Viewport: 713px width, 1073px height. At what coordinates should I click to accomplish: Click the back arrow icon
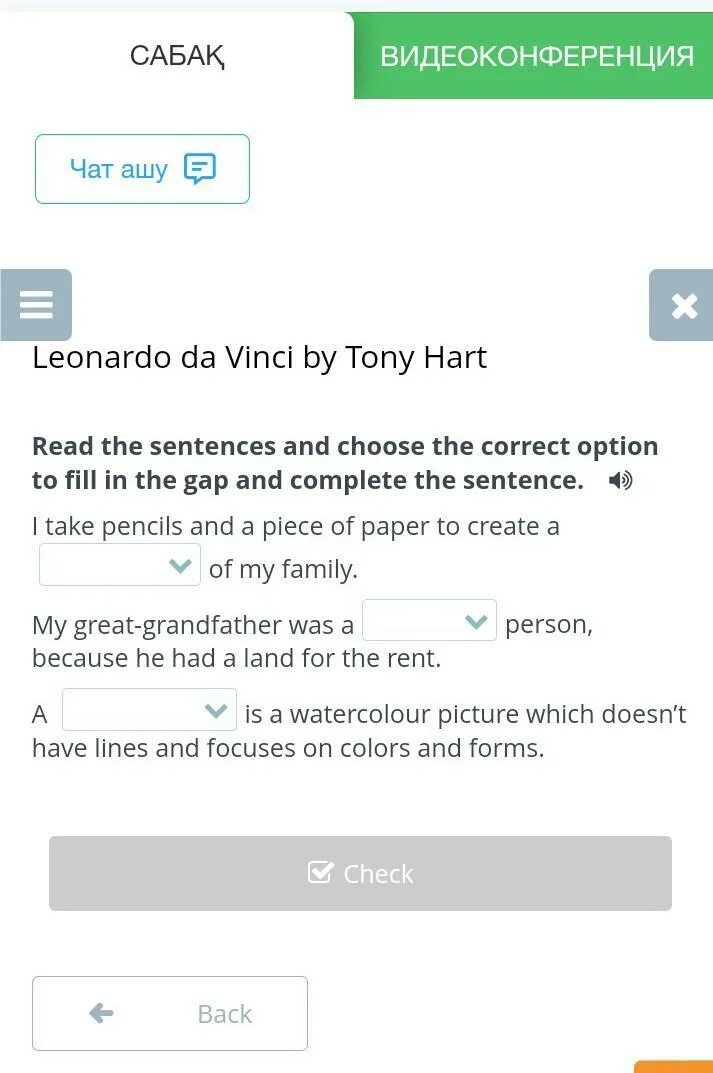[101, 1013]
